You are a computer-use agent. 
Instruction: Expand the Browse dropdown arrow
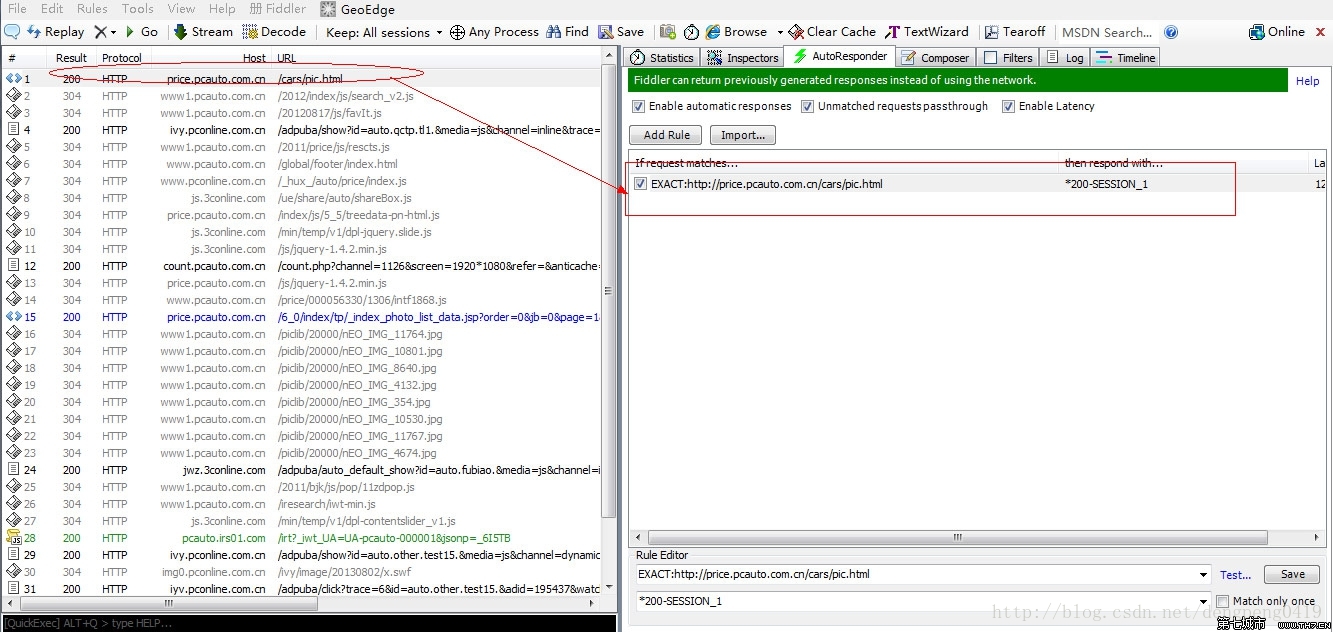point(779,32)
